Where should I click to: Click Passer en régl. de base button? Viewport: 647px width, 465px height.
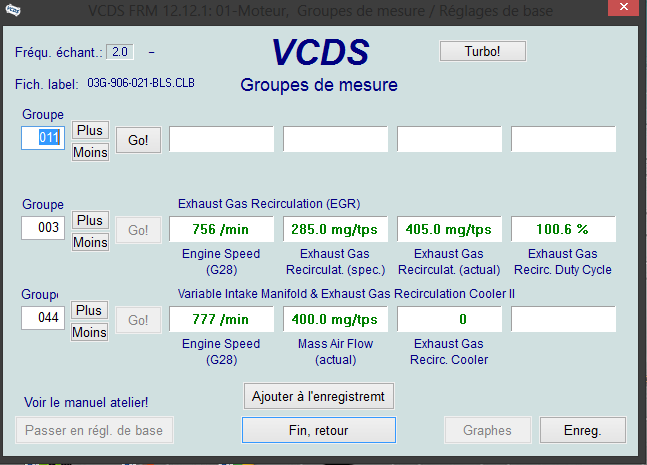pos(94,430)
